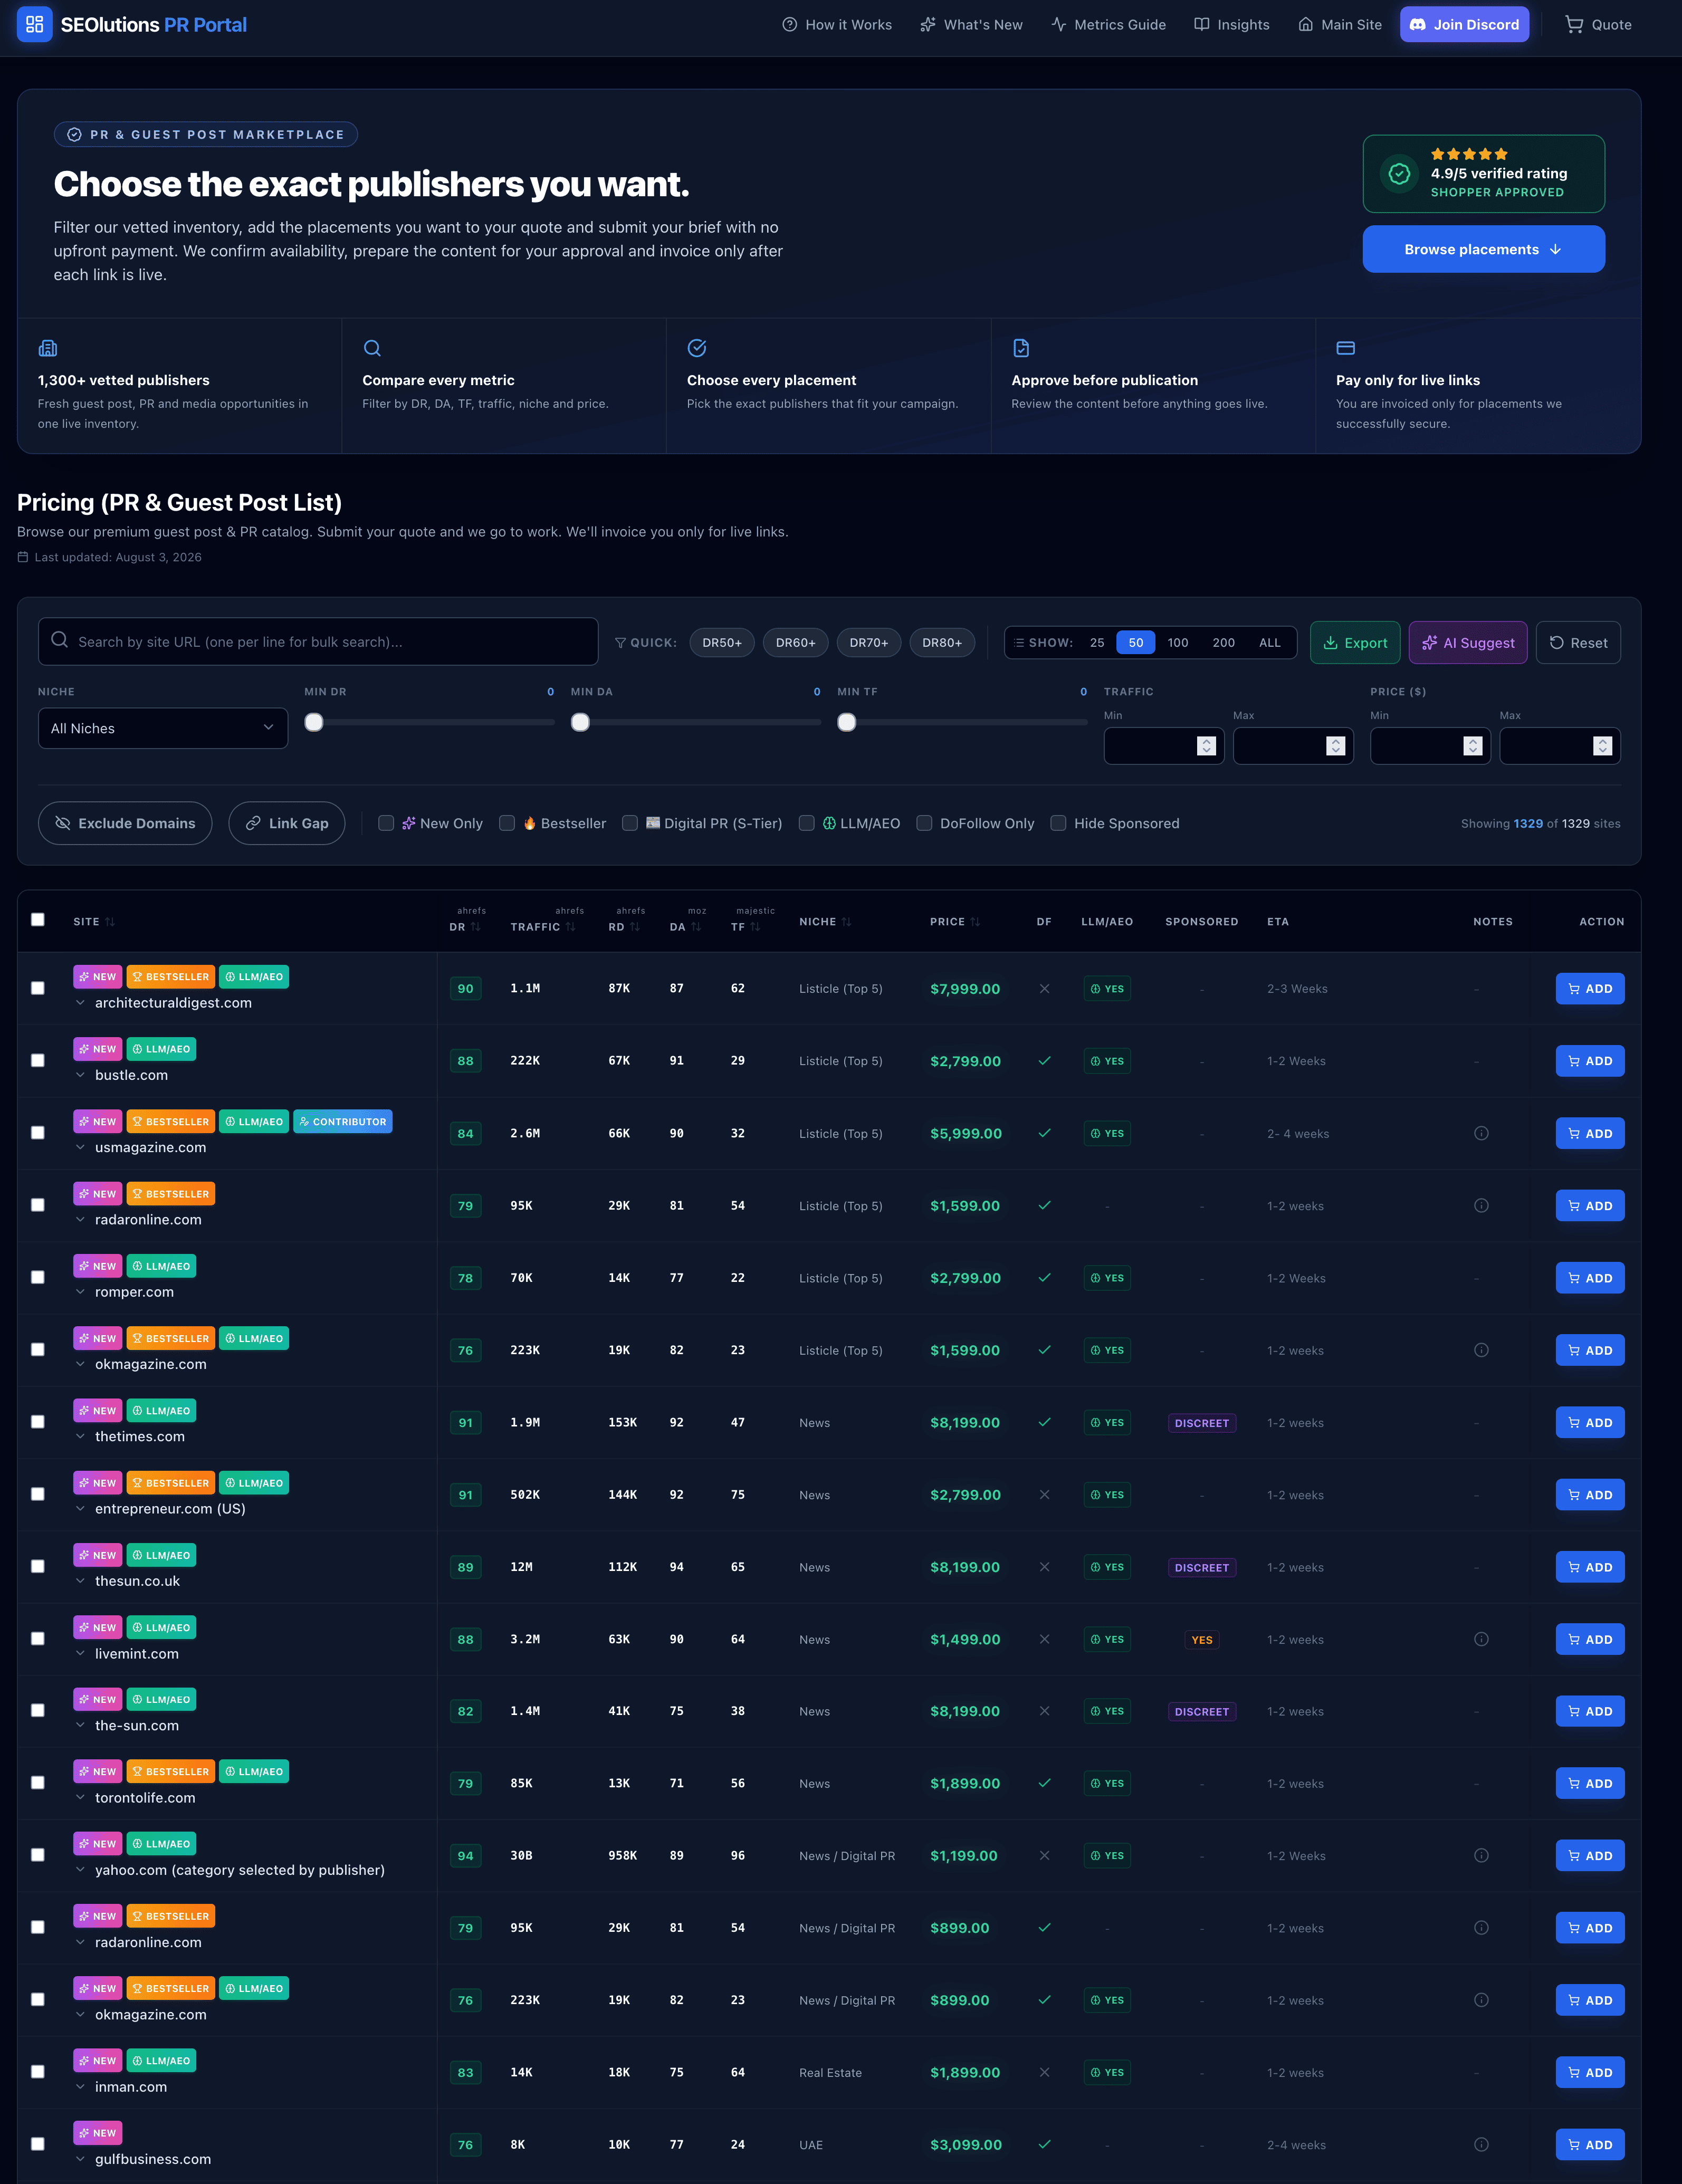
Task: Reset all filters
Action: 1578,642
